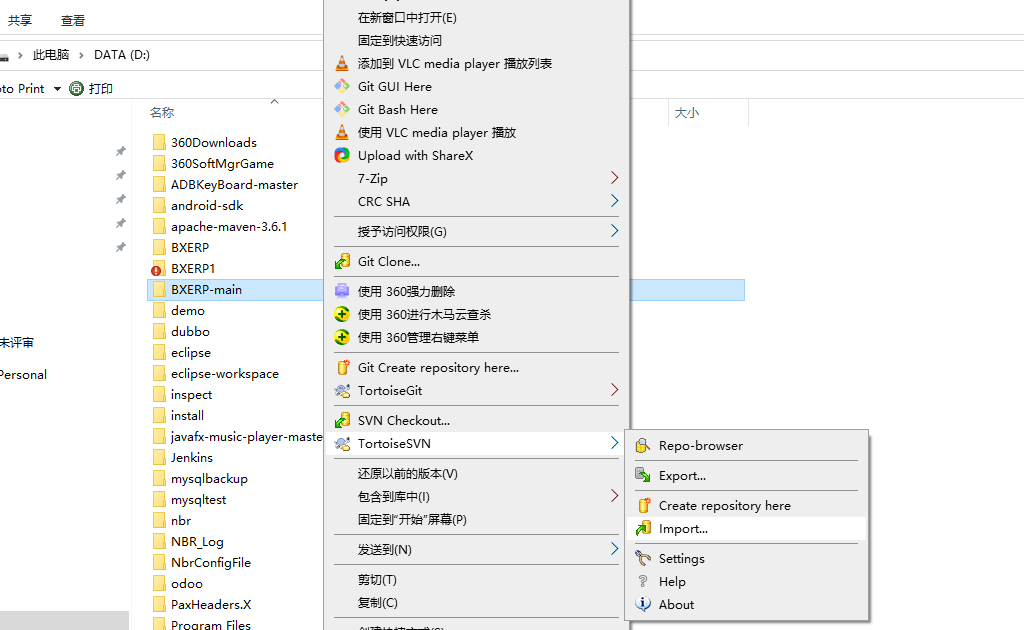Click the Jenkins folder icon

(159, 458)
